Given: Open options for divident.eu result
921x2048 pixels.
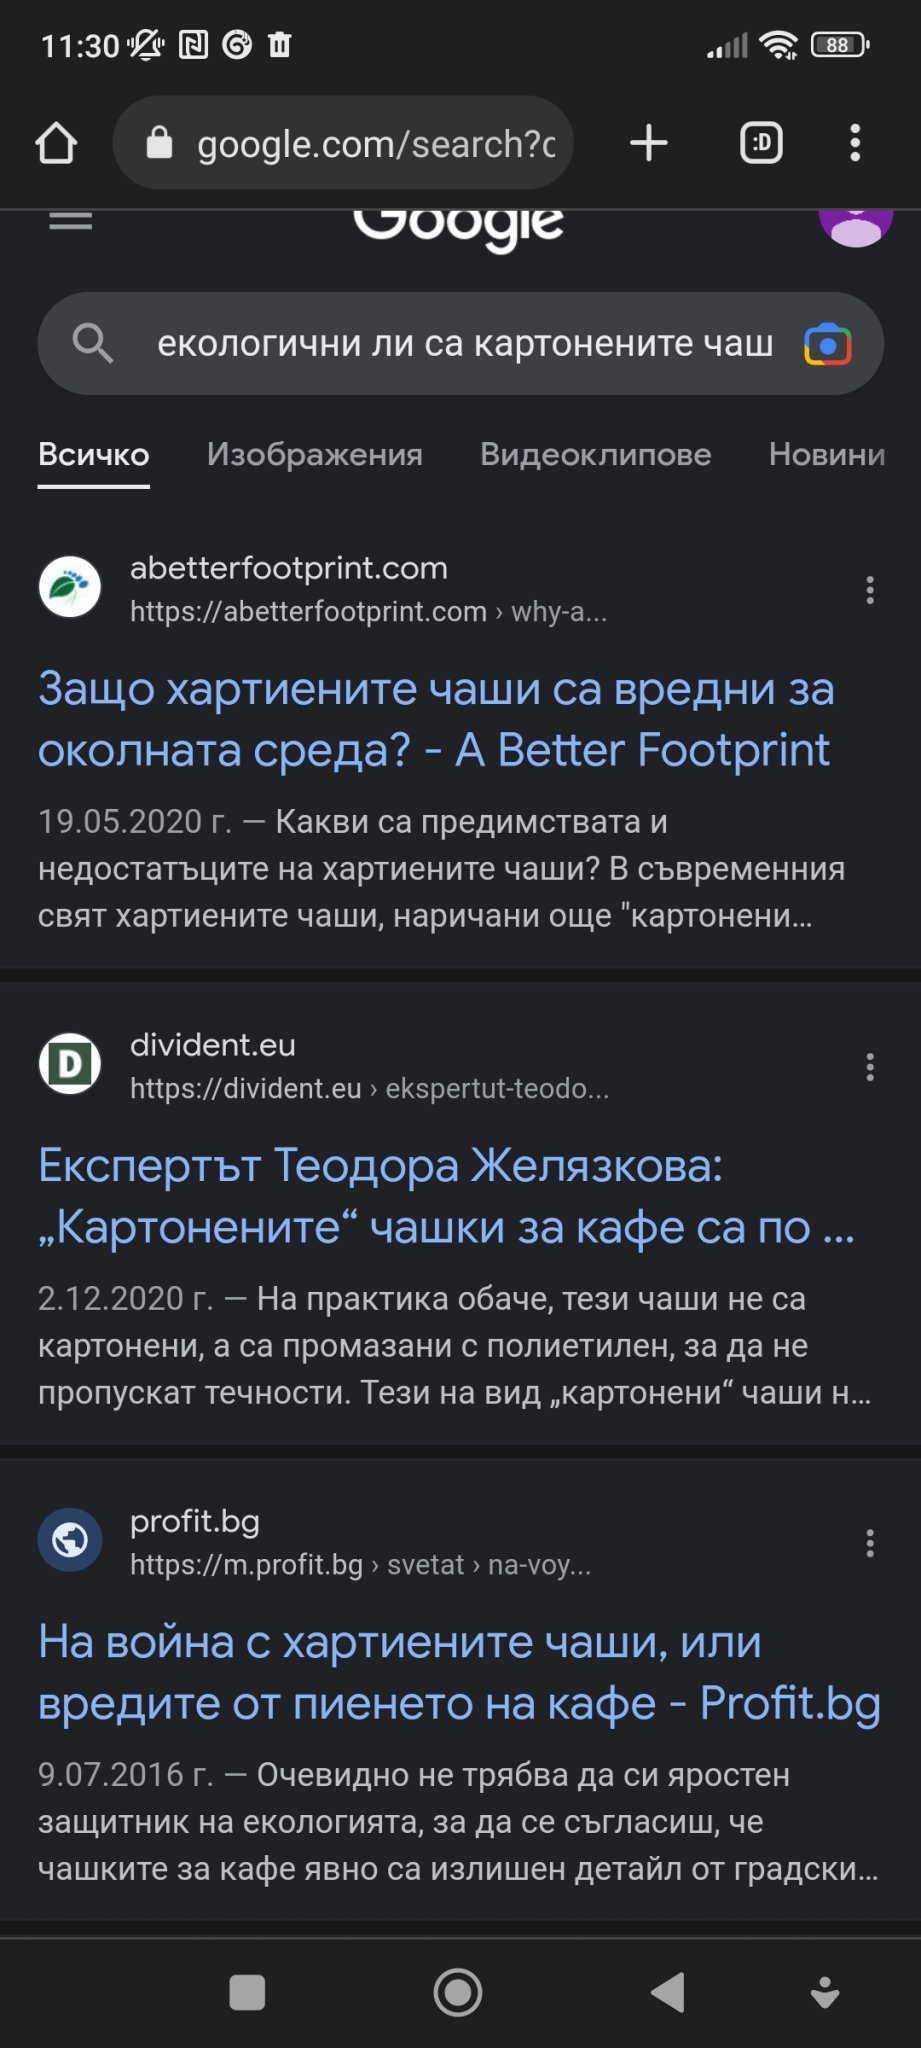Looking at the screenshot, I should pyautogui.click(x=870, y=1067).
